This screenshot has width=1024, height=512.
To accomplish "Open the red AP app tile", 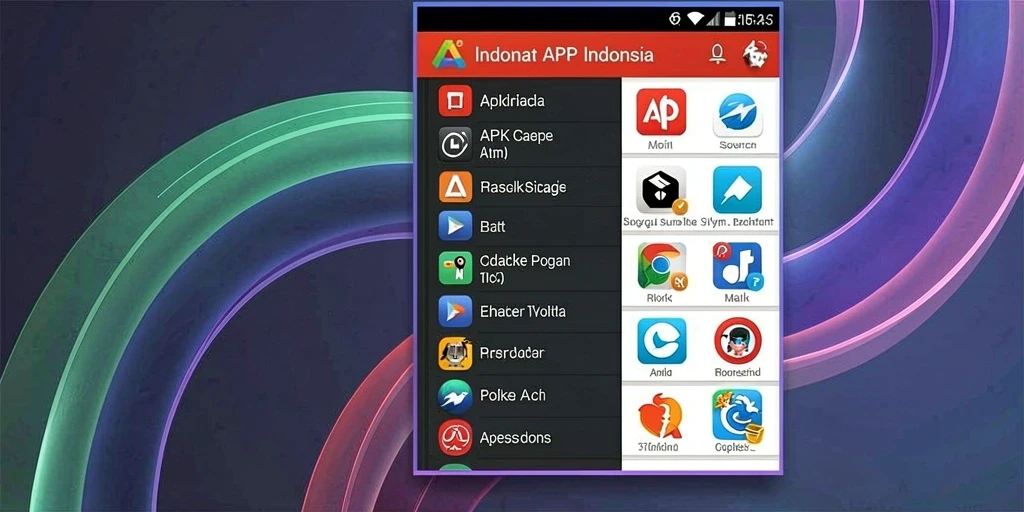I will pyautogui.click(x=661, y=112).
